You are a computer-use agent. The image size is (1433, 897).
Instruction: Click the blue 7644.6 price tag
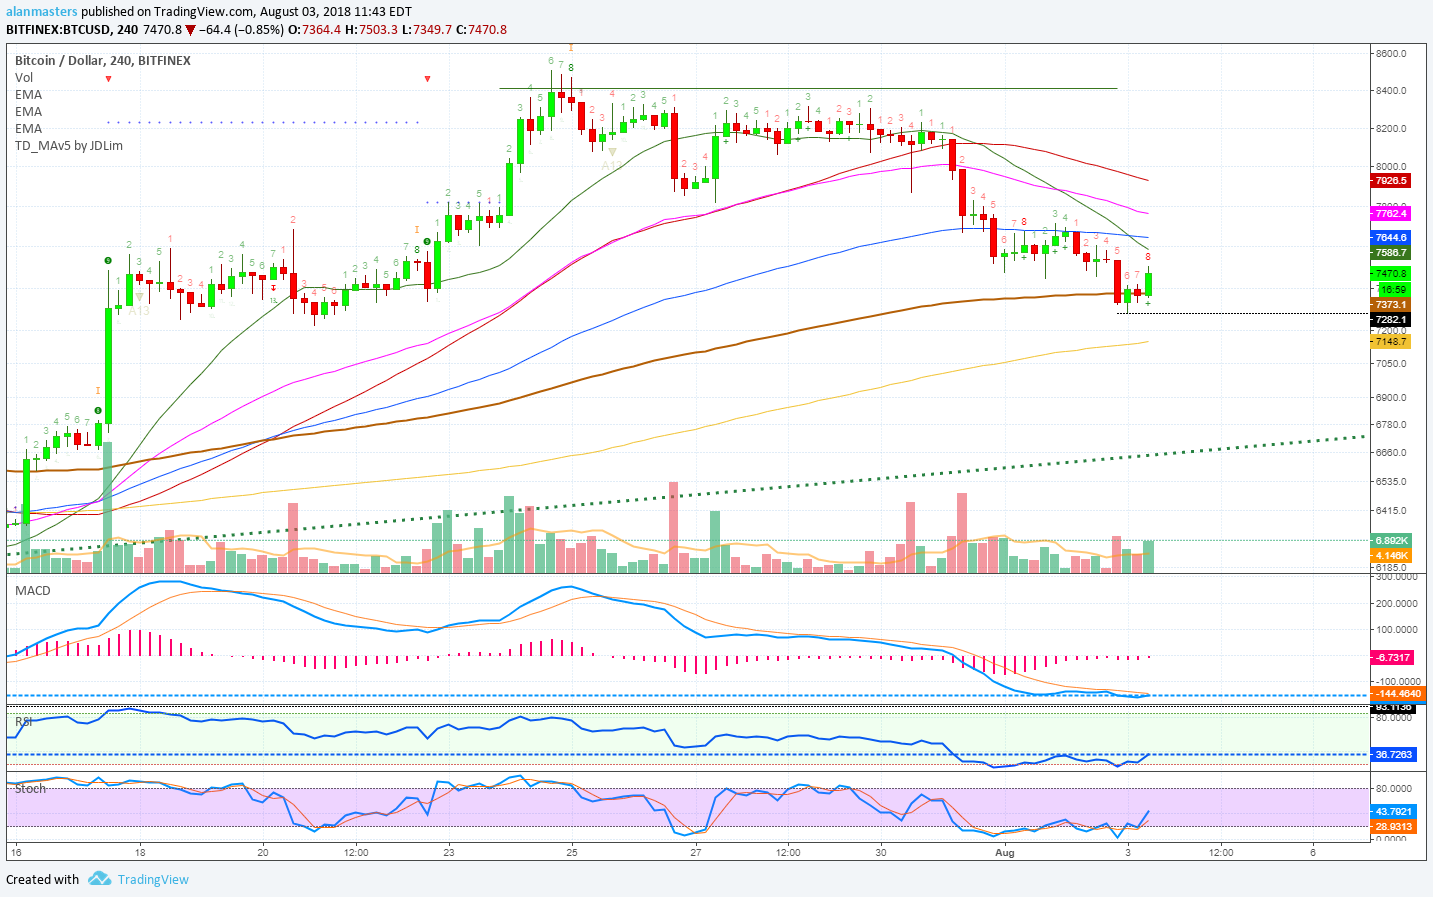(x=1390, y=238)
